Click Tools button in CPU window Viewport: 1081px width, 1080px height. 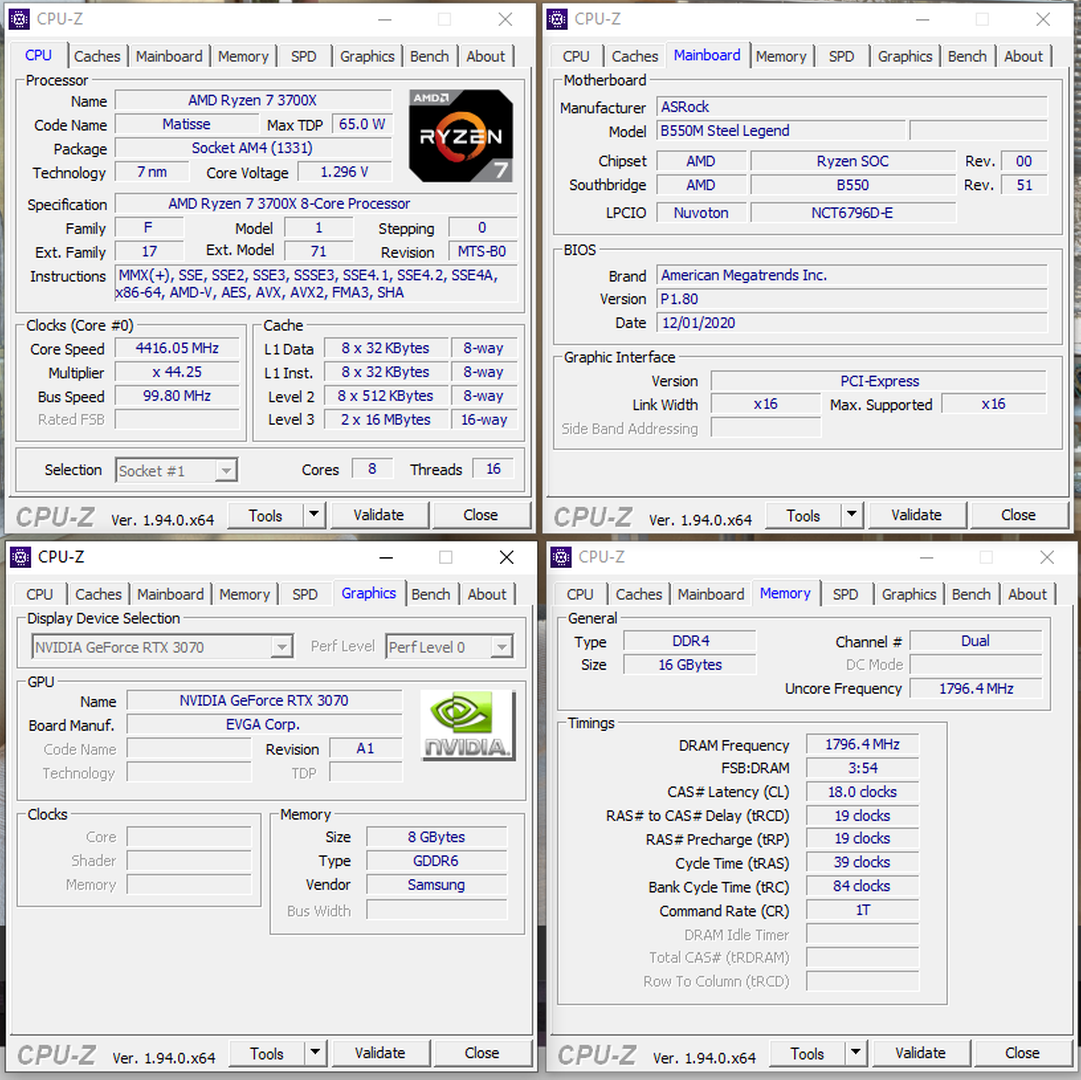(265, 516)
